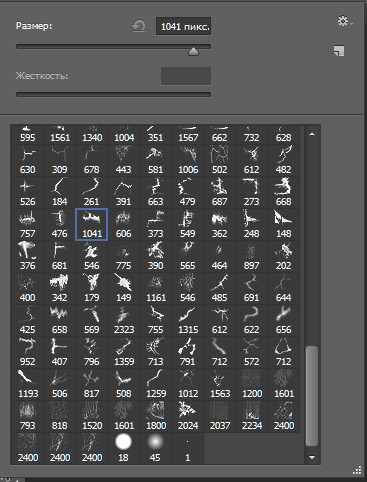This screenshot has height=482, width=367.
Task: Pick the star-shaped brush 526
Action: [x=28, y=193]
